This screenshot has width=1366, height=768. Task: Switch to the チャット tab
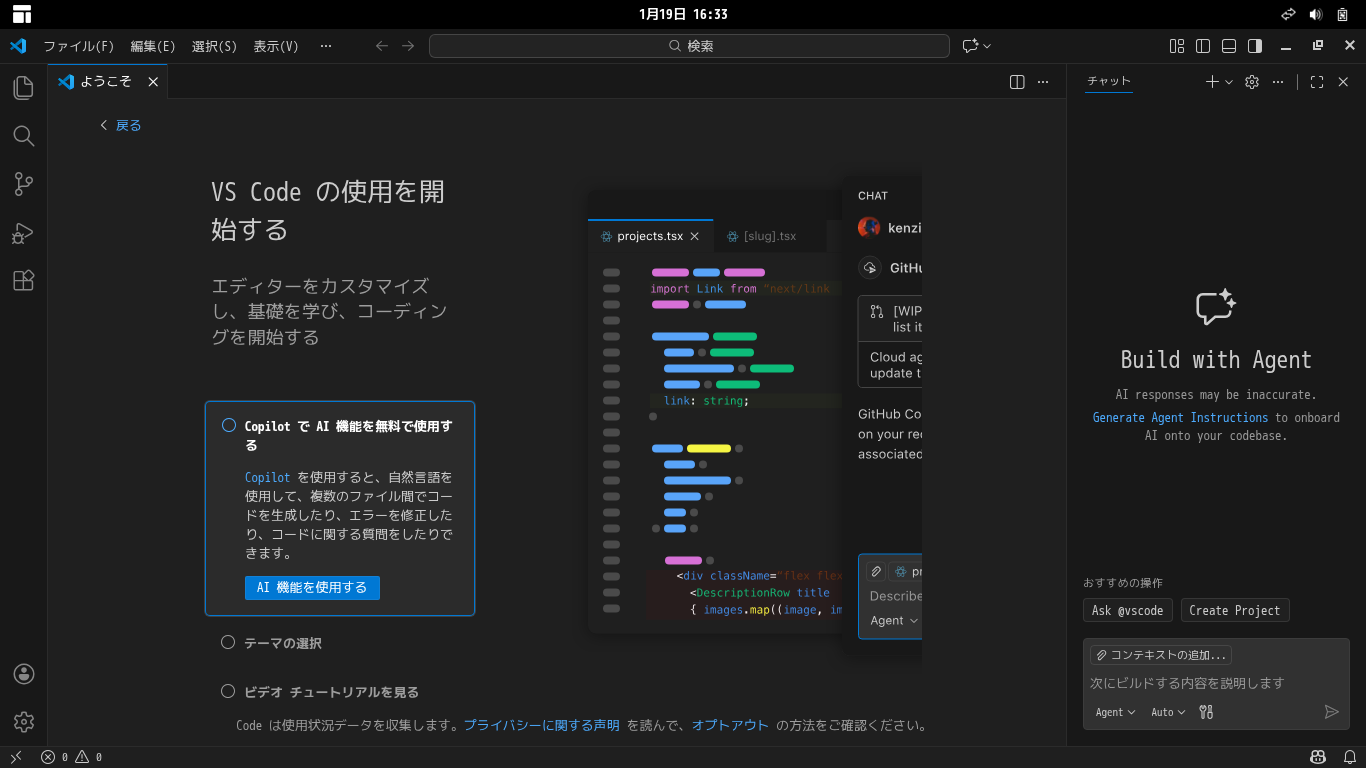1108,81
